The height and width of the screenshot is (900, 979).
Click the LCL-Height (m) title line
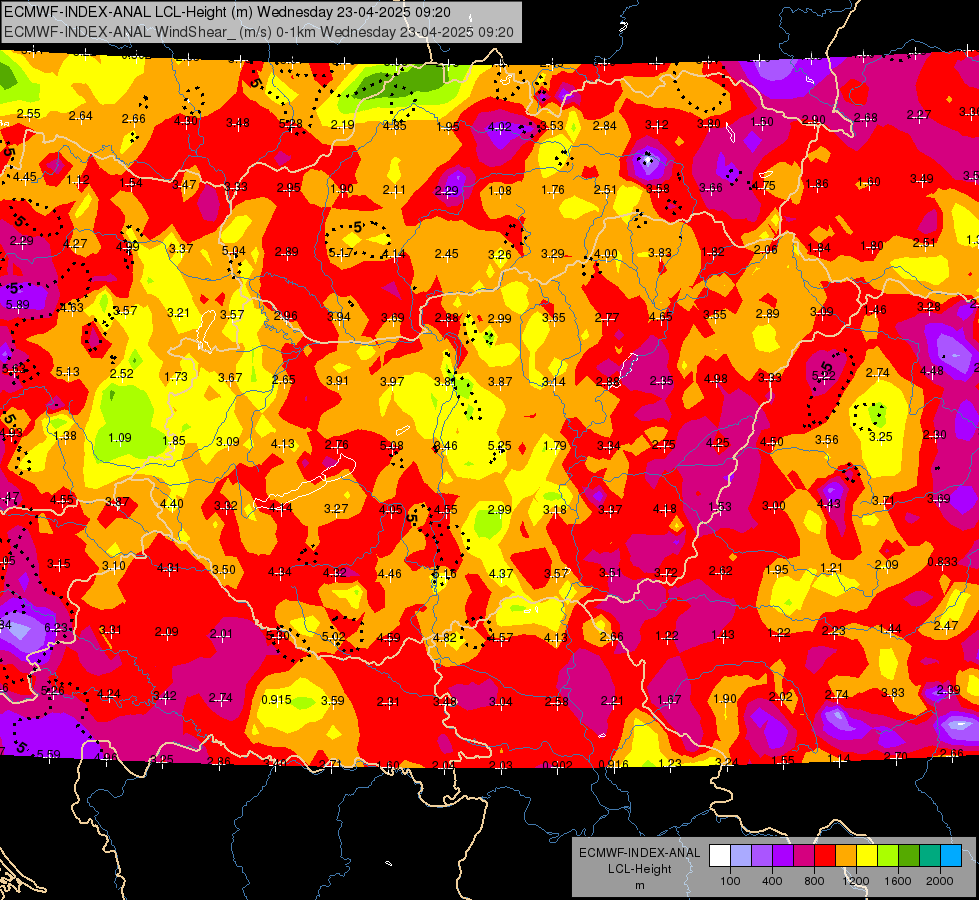tap(227, 12)
